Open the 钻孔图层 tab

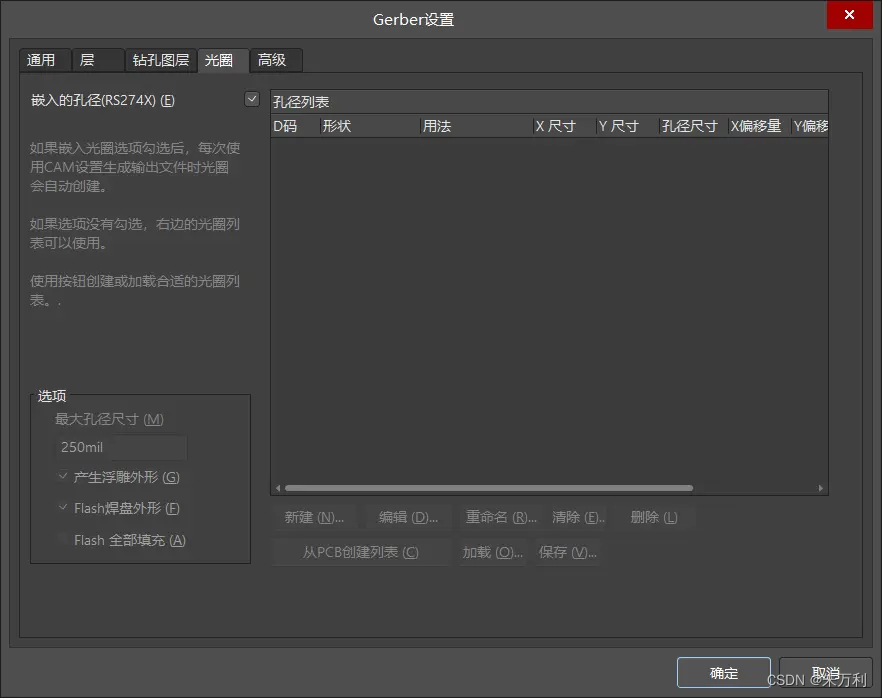[x=160, y=60]
